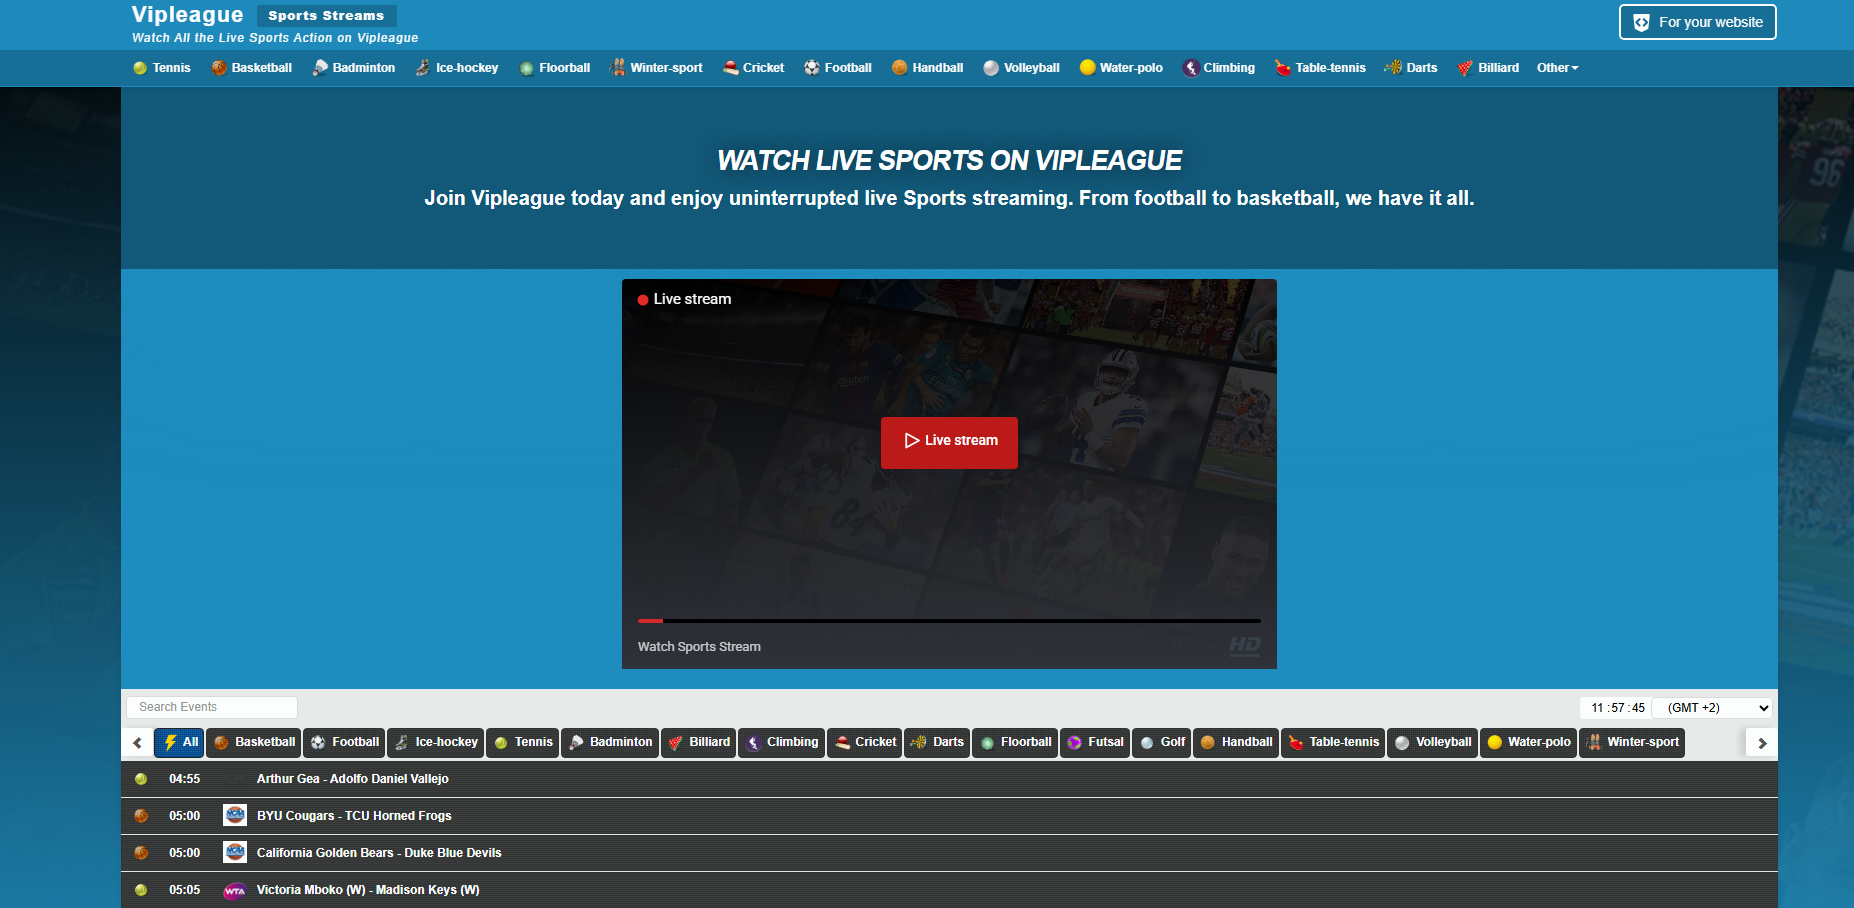Select the Ice-hockey icon in the menu bar
1854x908 pixels.
pos(423,68)
